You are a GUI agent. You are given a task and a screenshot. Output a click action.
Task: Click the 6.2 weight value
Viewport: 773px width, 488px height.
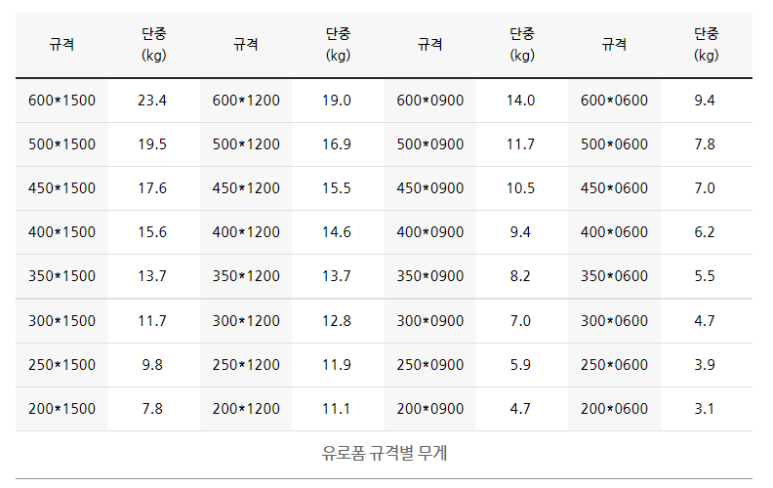point(704,232)
